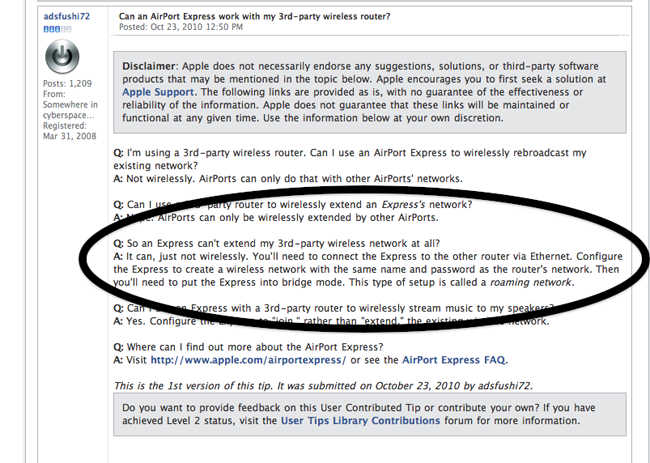Click 'Do you want to provide feedback' text

pos(359,414)
